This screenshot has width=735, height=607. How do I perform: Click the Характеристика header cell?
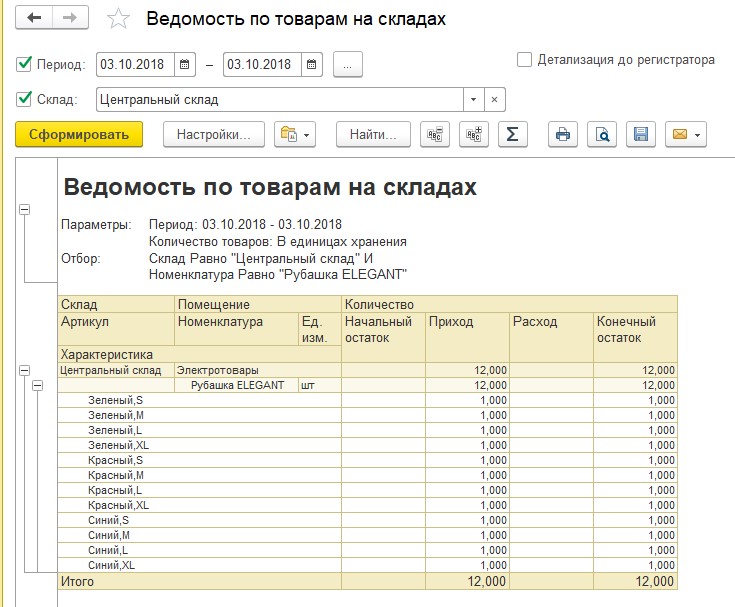pyautogui.click(x=199, y=354)
